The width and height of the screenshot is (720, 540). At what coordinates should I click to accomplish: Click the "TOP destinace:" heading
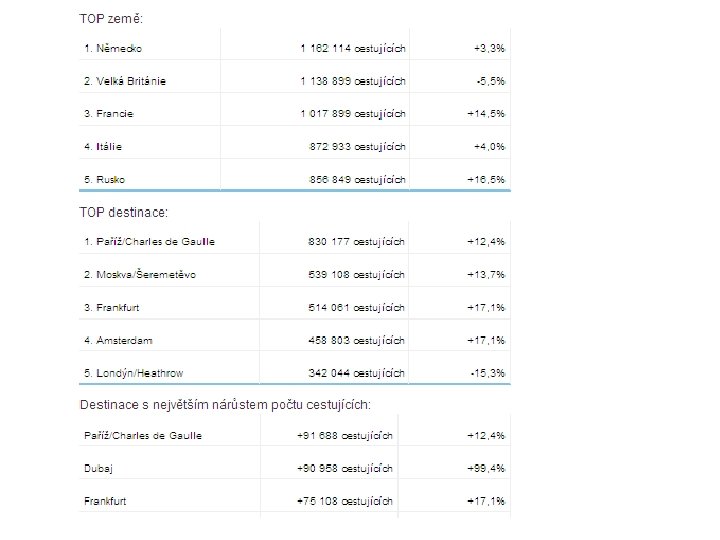[x=124, y=213]
